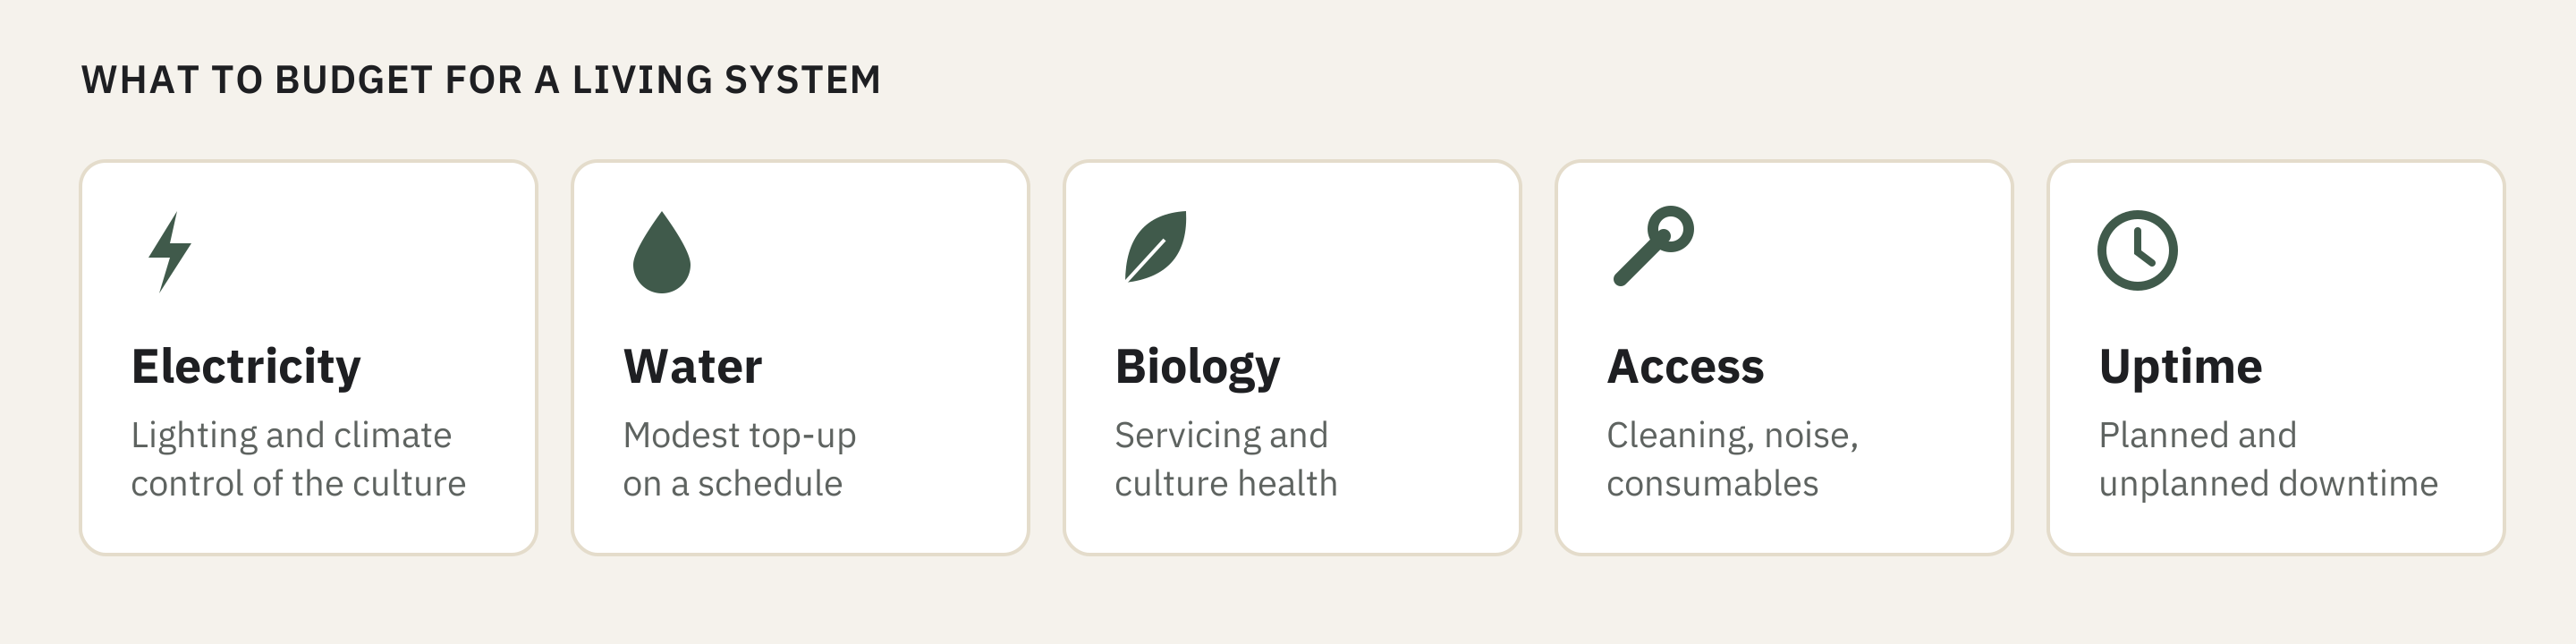Open the Water card
This screenshot has width=2576, height=644.
[x=800, y=357]
